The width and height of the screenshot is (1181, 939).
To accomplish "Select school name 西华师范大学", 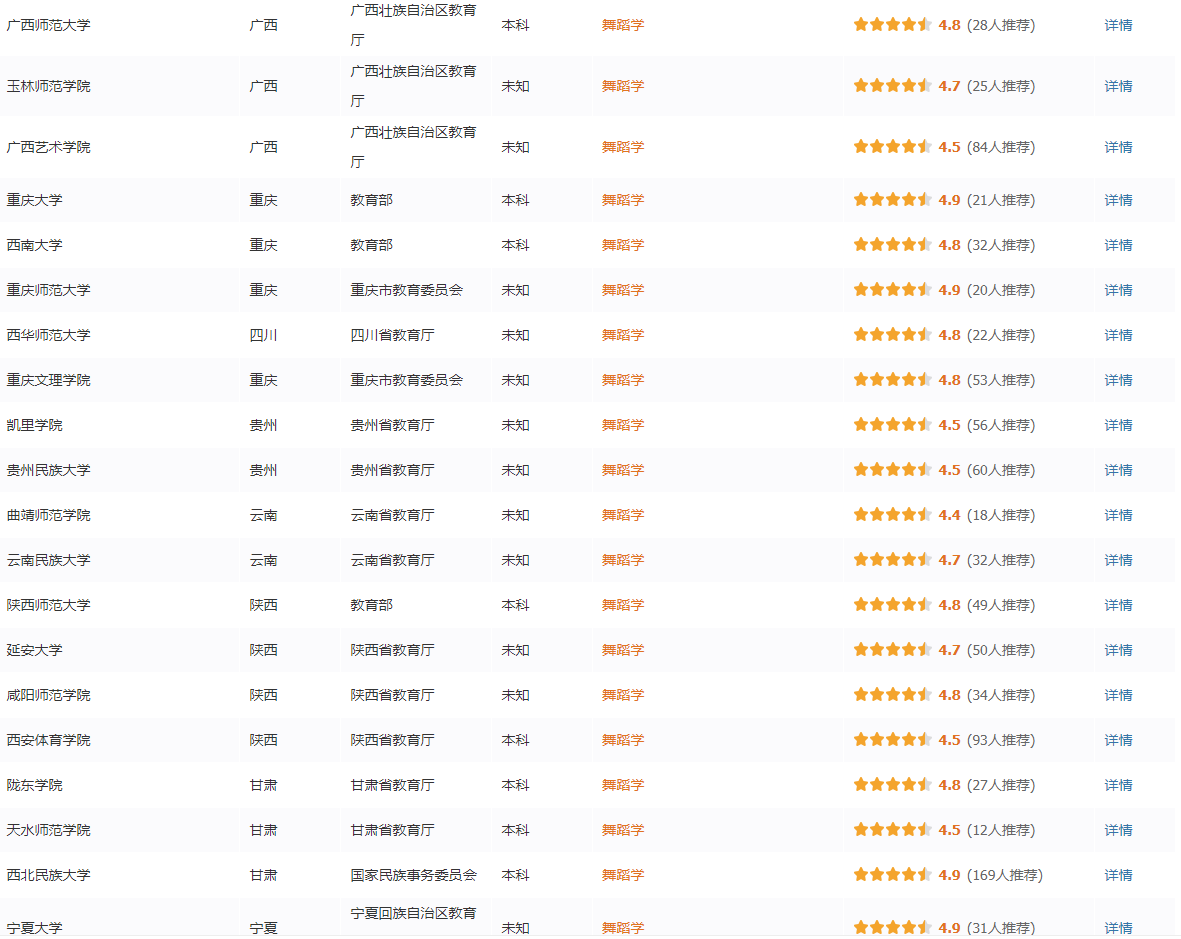I will pos(48,335).
